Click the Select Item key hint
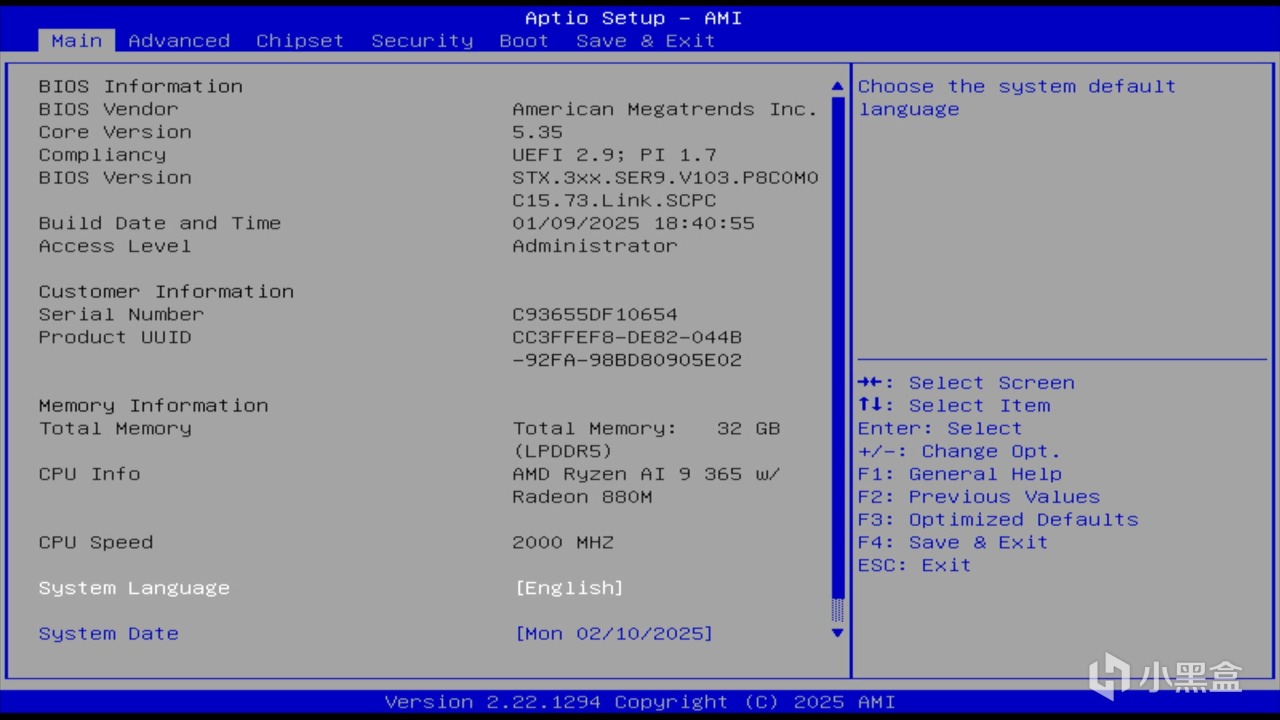The image size is (1280, 720). (x=954, y=406)
